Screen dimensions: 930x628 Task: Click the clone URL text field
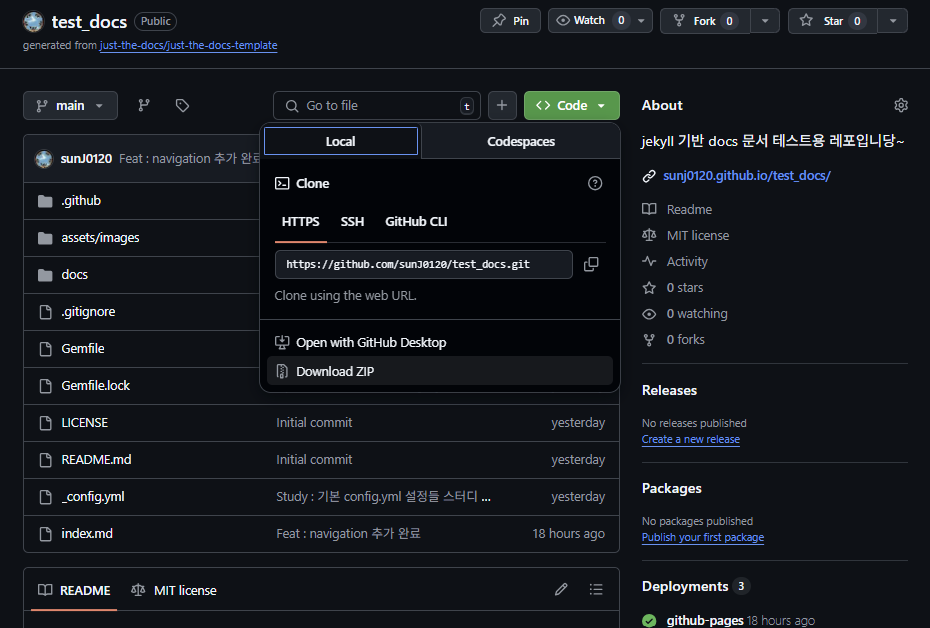[423, 264]
